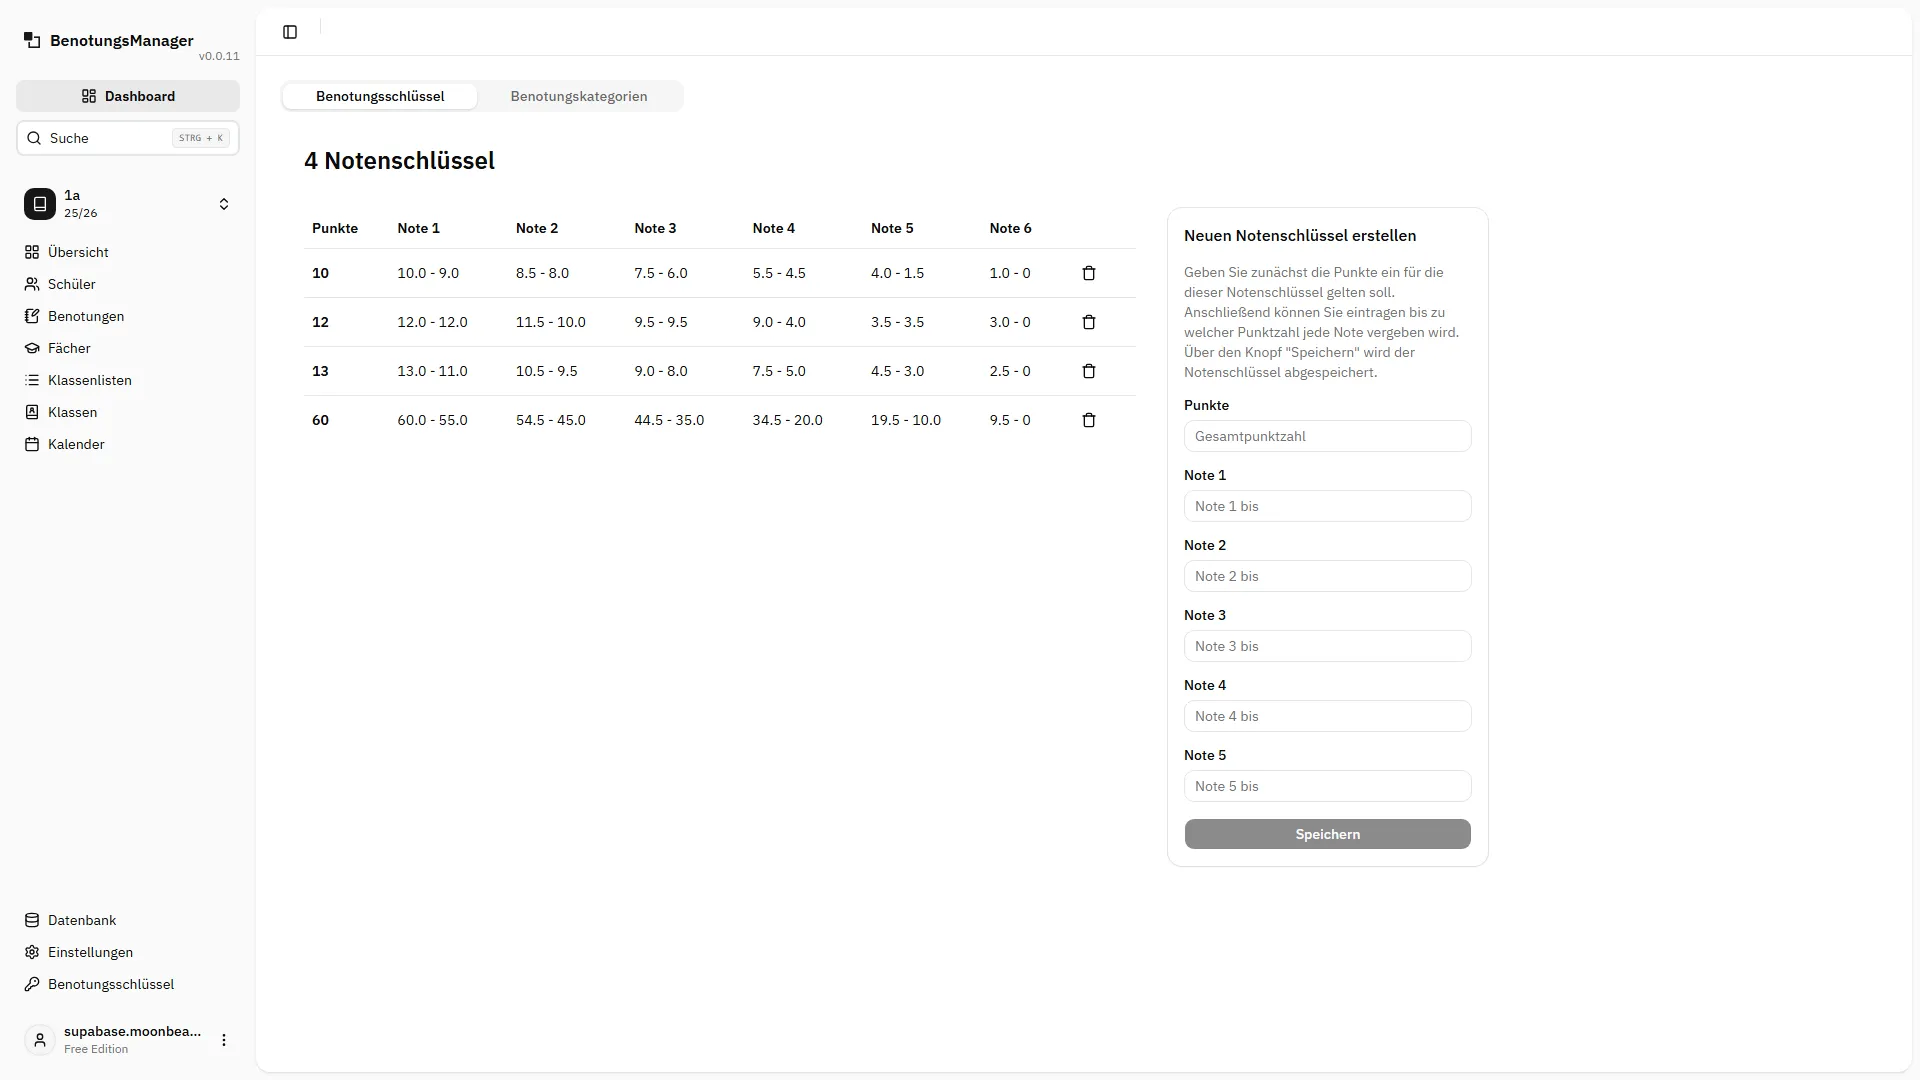Viewport: 1920px width, 1080px height.
Task: Click the Übersicht icon in sidebar
Action: click(32, 252)
